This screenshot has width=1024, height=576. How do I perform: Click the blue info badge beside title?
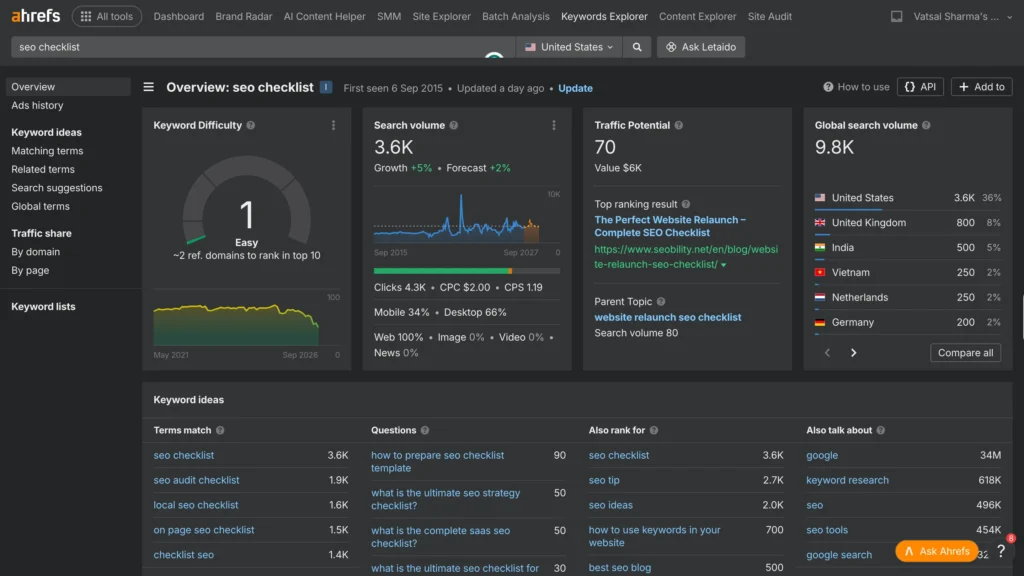(x=326, y=87)
